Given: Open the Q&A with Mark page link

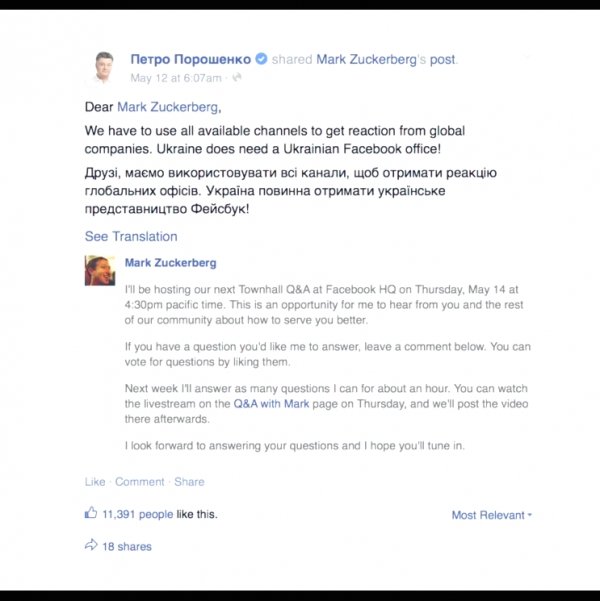Looking at the screenshot, I should pos(271,404).
